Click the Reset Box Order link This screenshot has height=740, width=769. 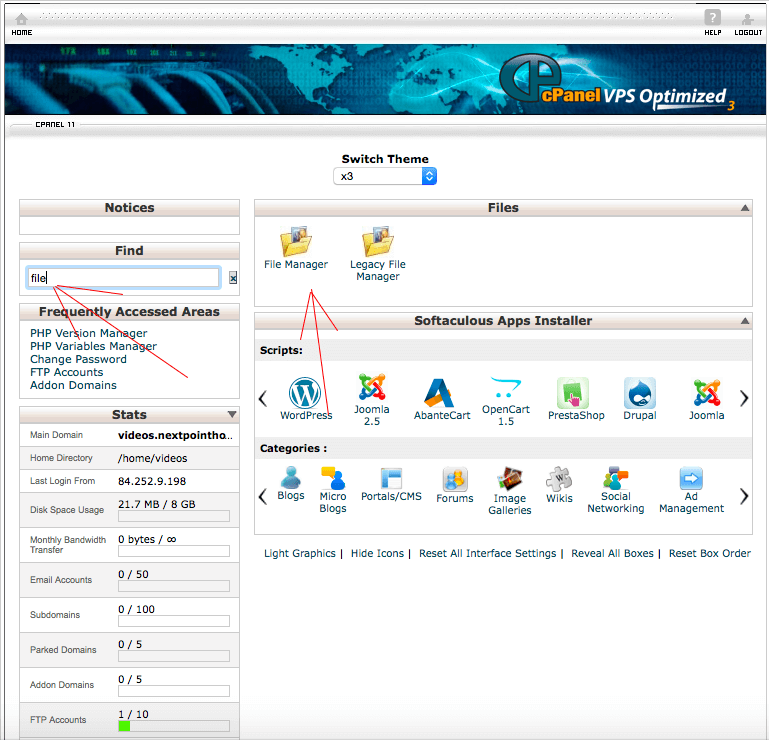tap(710, 553)
